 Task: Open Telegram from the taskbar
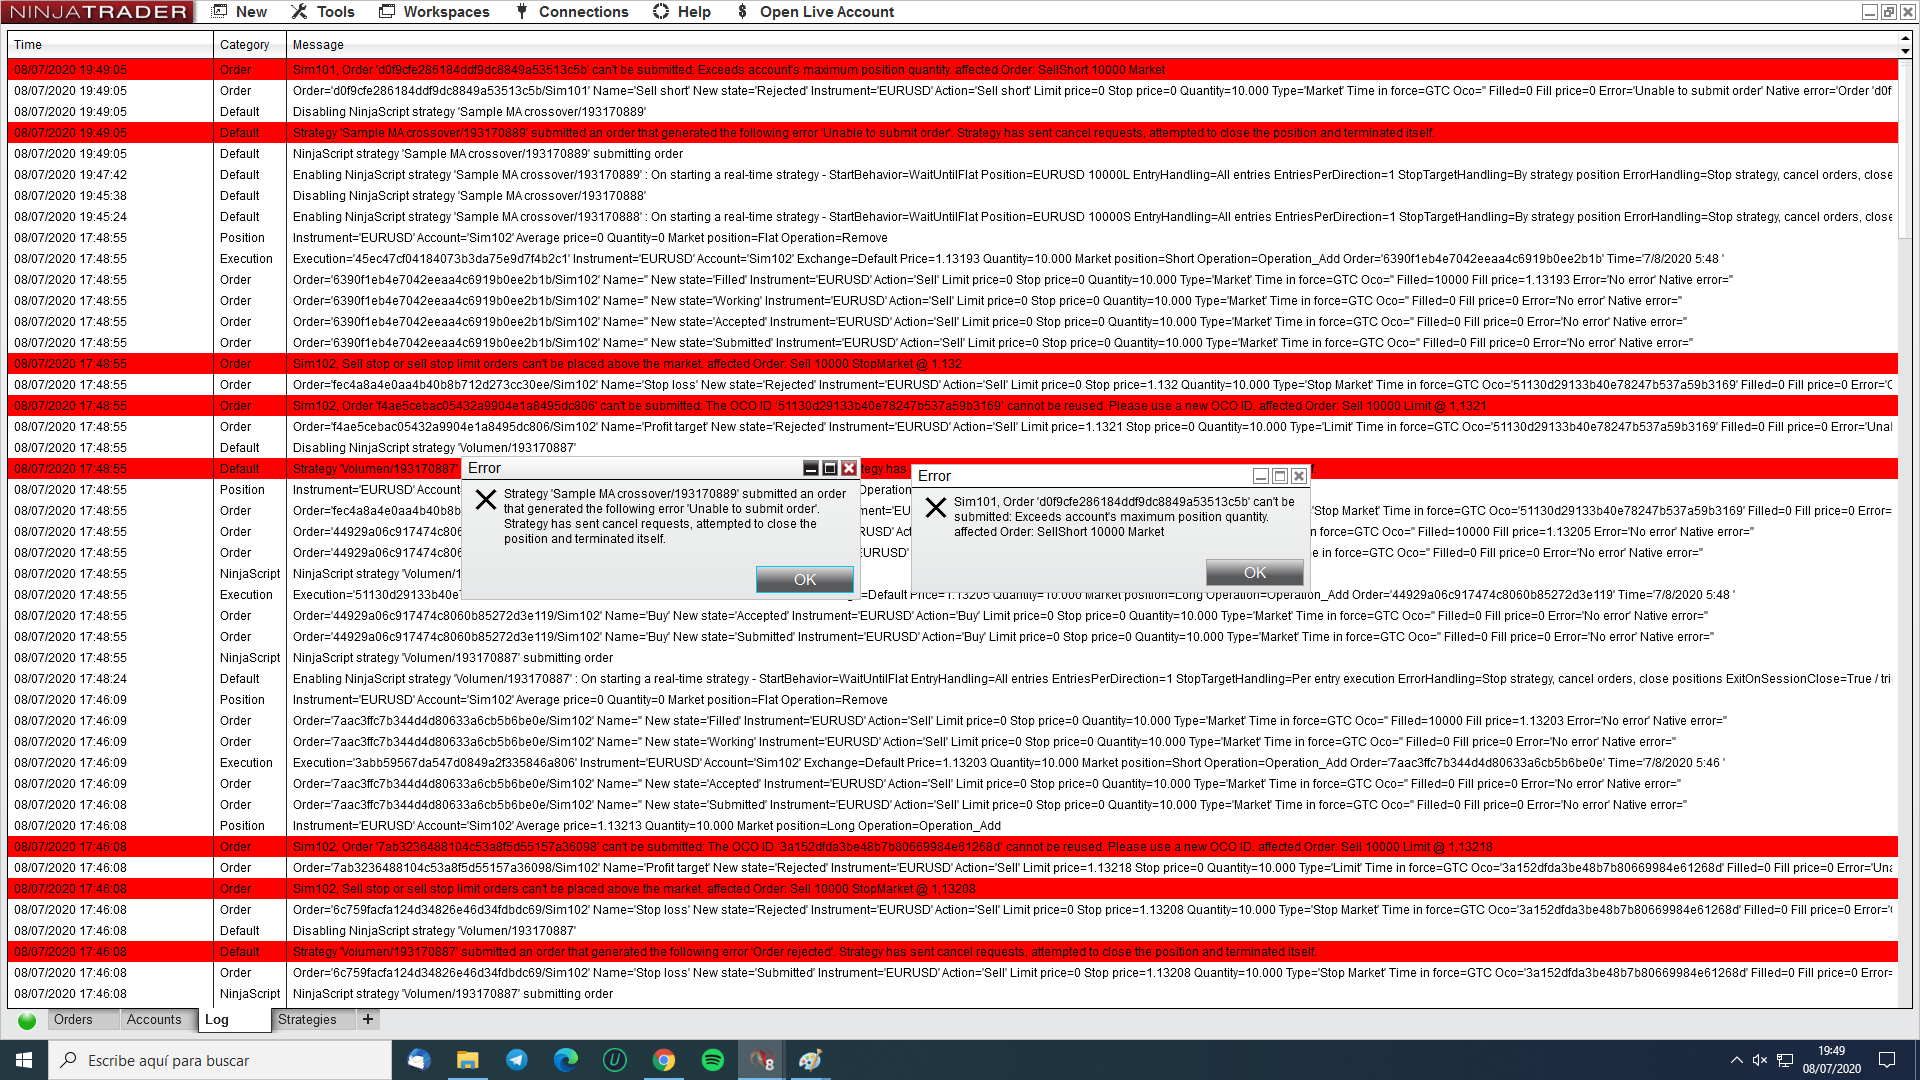click(x=517, y=1060)
